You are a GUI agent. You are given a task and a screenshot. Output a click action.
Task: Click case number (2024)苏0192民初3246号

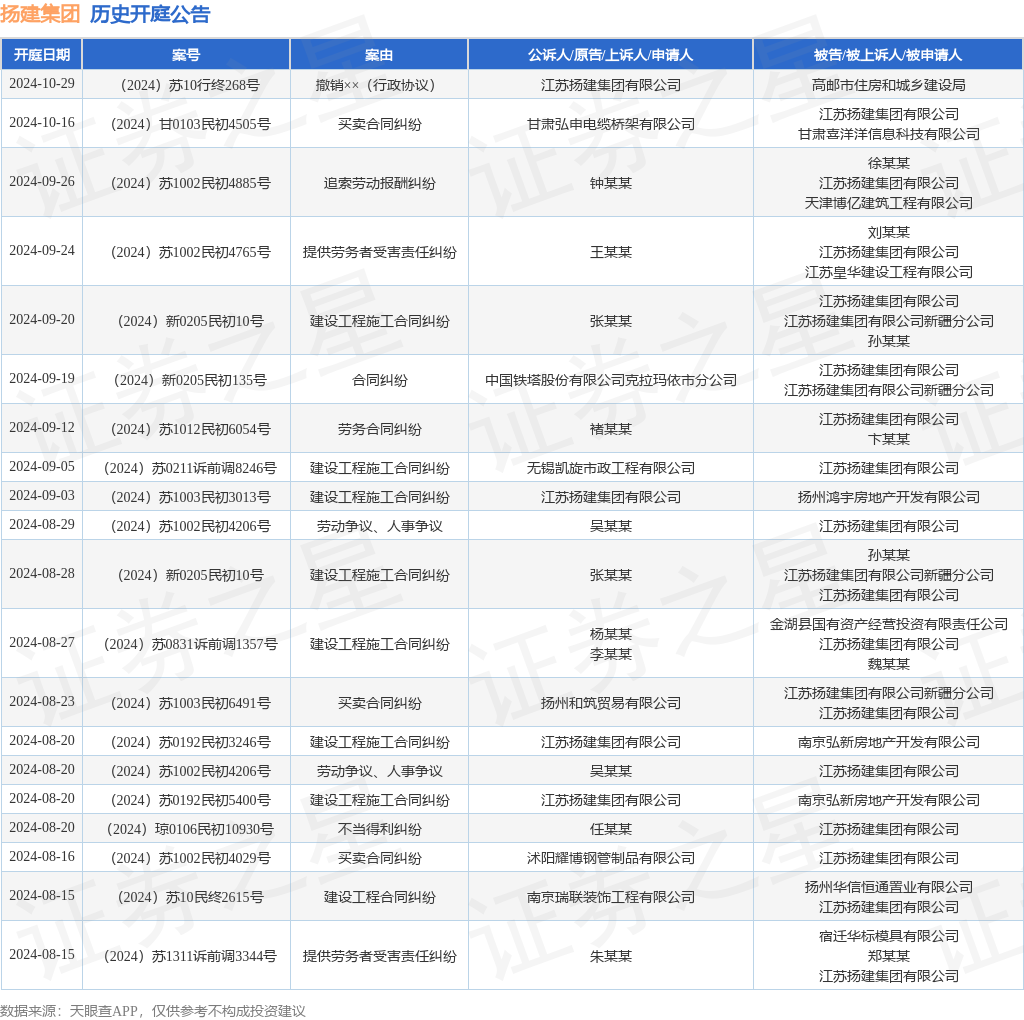186,742
